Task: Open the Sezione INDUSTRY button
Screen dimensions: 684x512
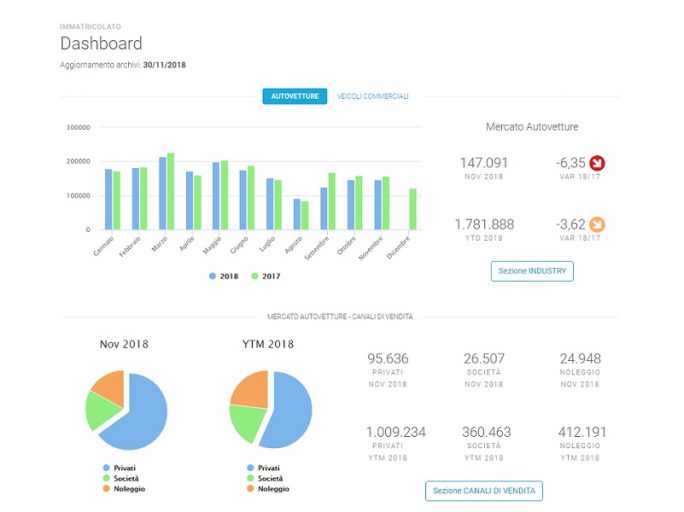Action: pos(532,271)
